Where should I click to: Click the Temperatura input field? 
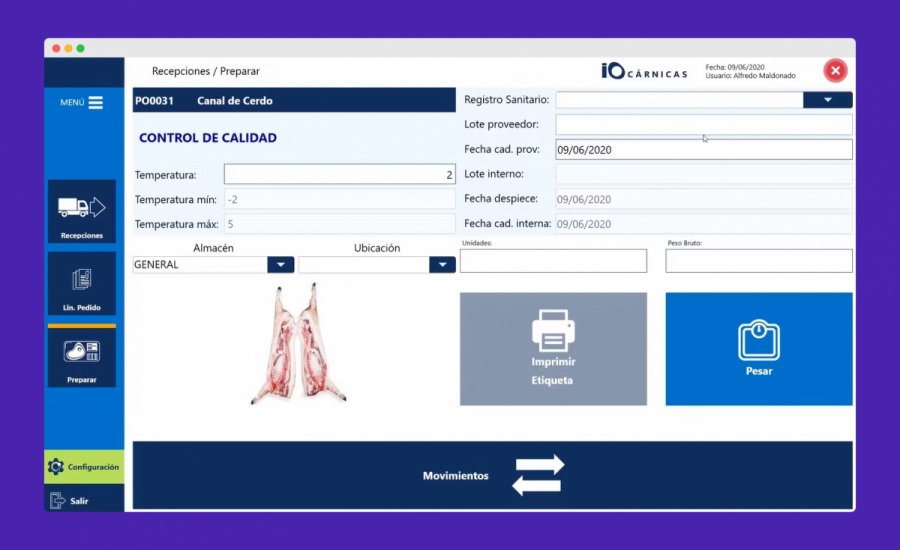tap(339, 174)
